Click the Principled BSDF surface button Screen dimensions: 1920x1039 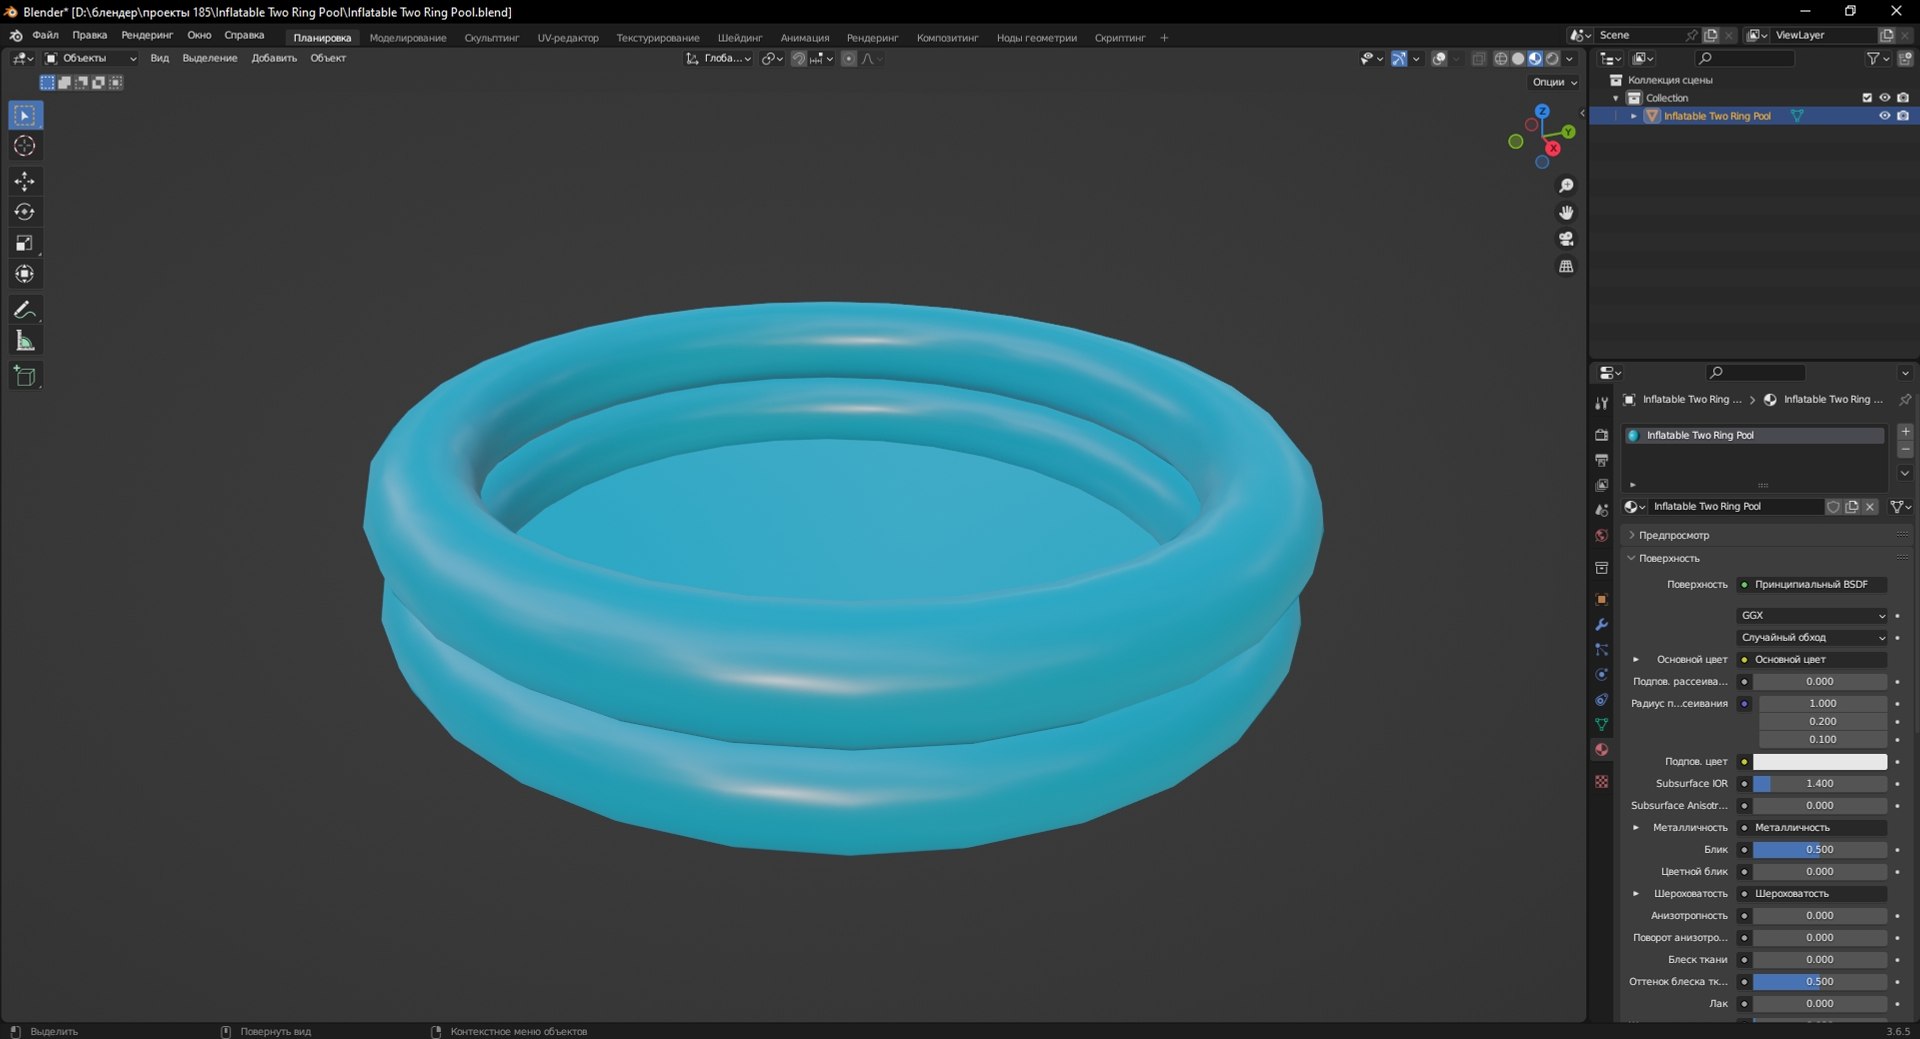[1812, 584]
